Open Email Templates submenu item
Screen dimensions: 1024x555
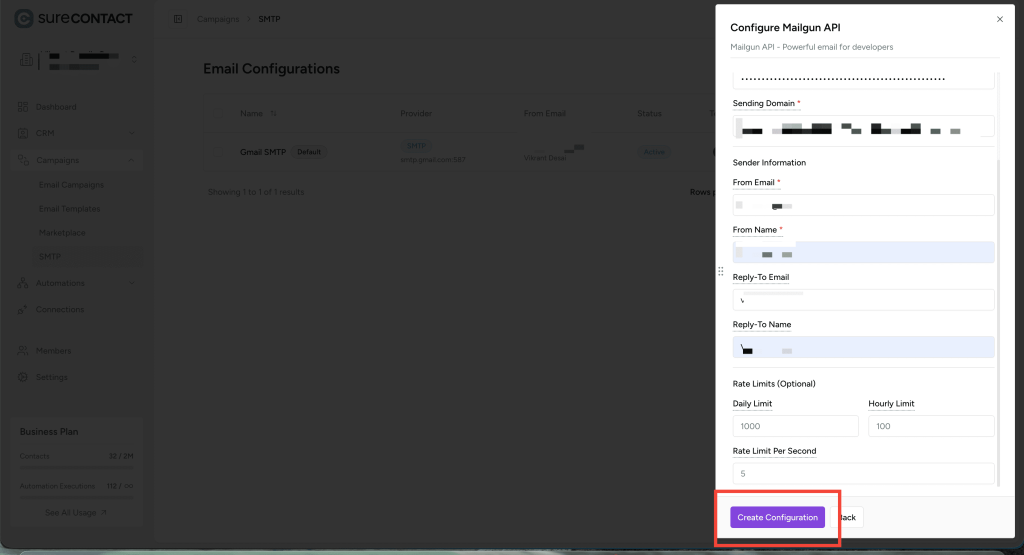(x=69, y=209)
